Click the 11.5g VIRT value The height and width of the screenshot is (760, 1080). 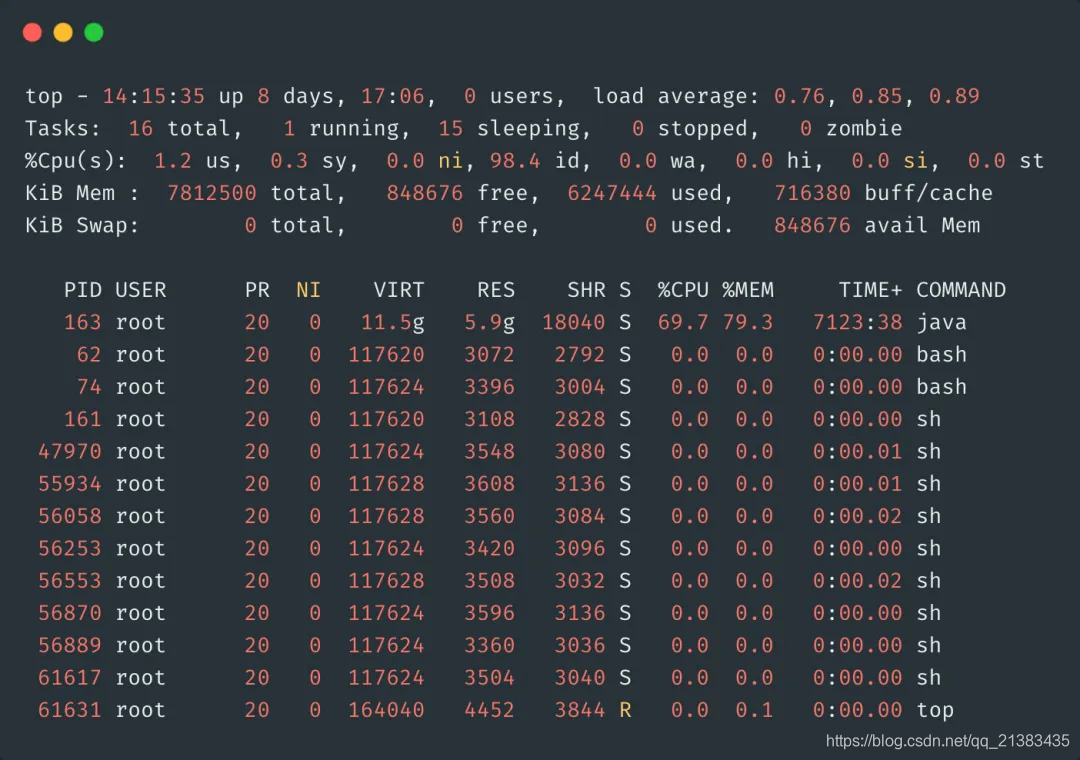pyautogui.click(x=393, y=322)
